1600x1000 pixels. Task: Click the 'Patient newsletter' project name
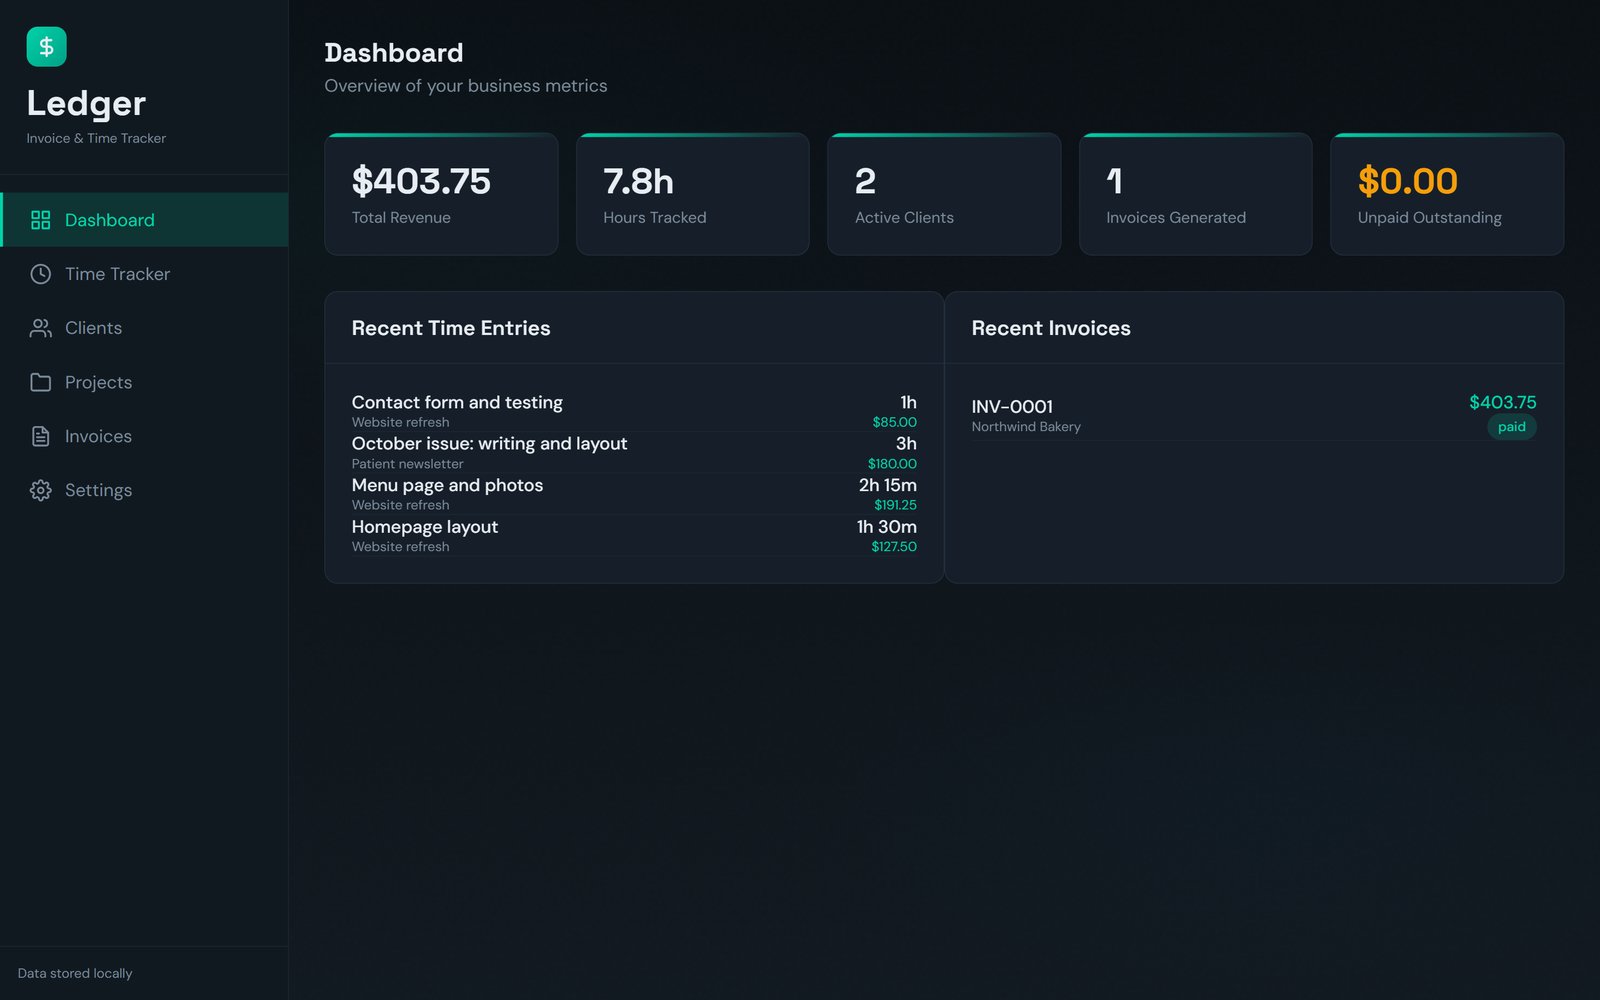tap(407, 464)
